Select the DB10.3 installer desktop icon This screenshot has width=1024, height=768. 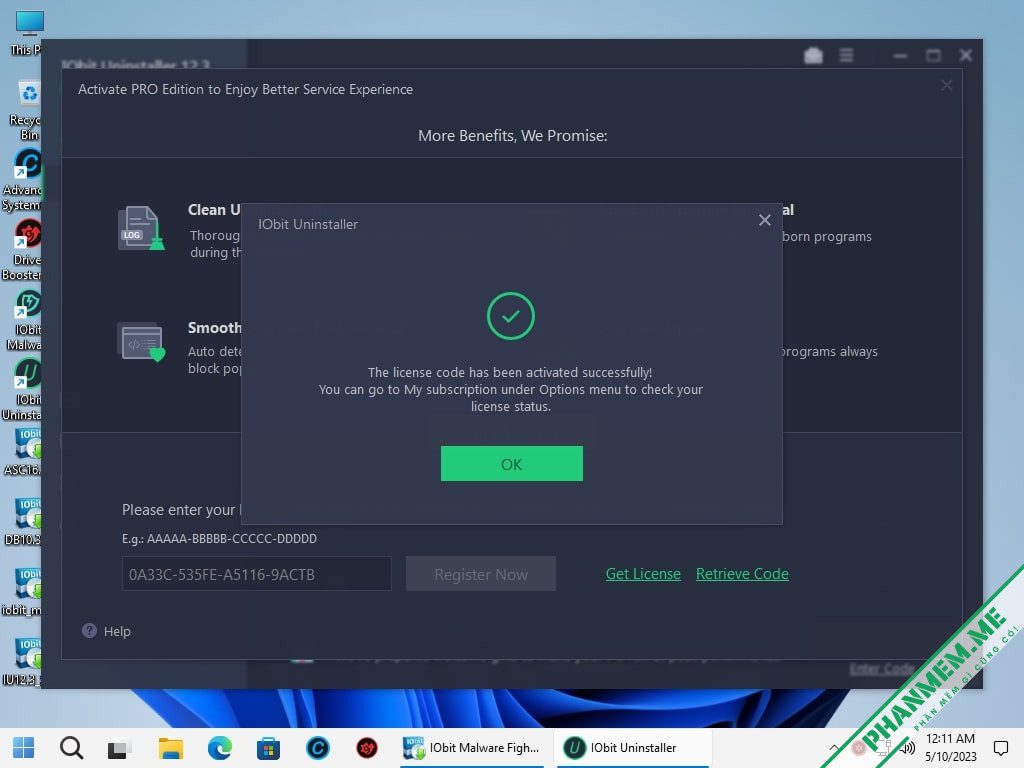pyautogui.click(x=24, y=522)
